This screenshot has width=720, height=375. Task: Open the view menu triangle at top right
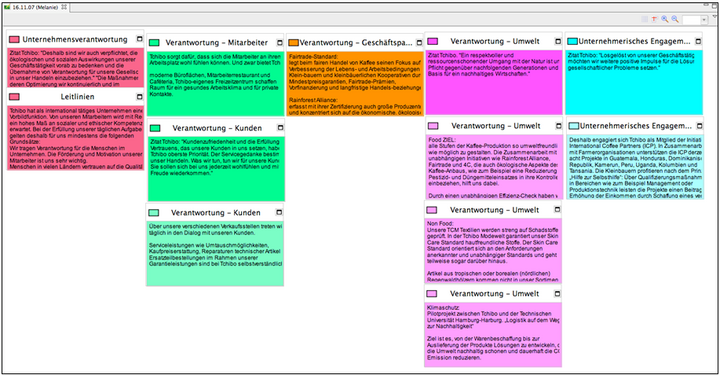coord(715,17)
